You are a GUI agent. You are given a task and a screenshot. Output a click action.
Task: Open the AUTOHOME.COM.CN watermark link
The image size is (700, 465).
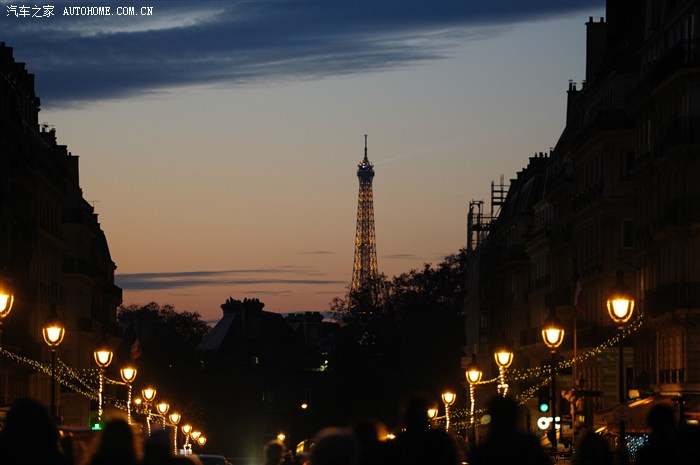(108, 11)
